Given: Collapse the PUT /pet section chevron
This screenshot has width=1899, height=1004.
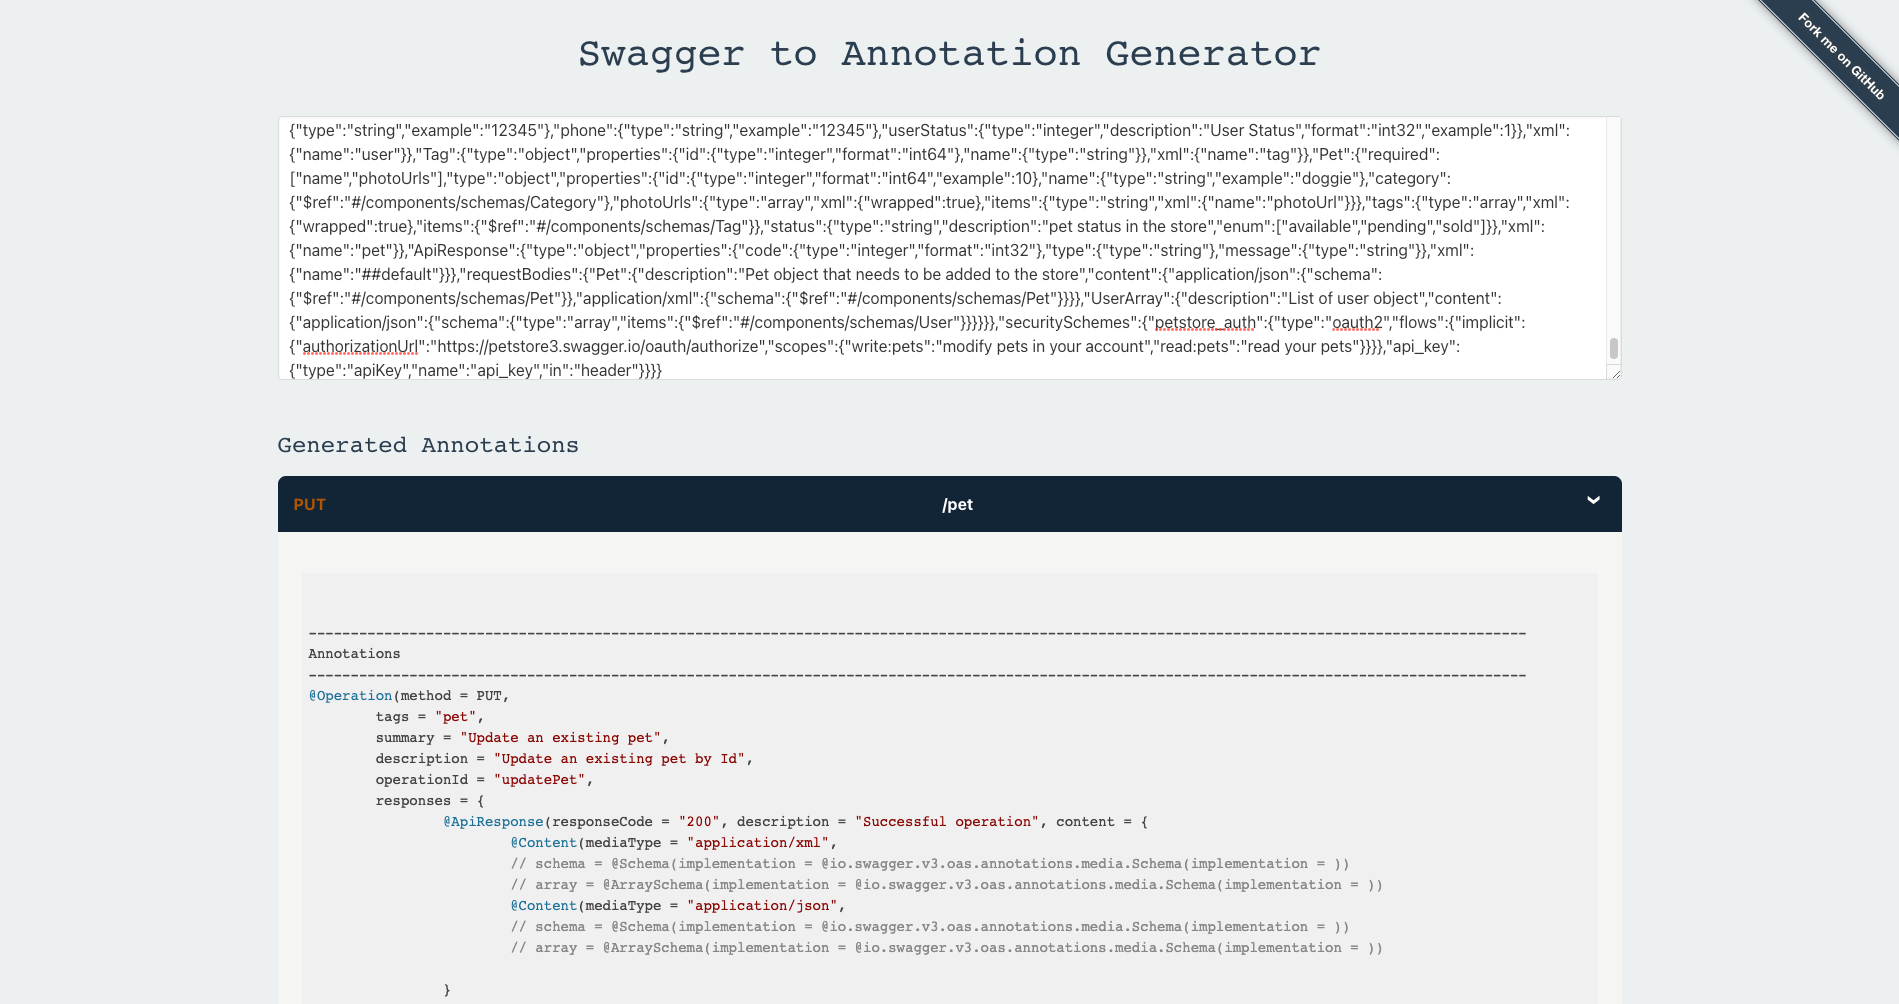Looking at the screenshot, I should coord(1593,500).
